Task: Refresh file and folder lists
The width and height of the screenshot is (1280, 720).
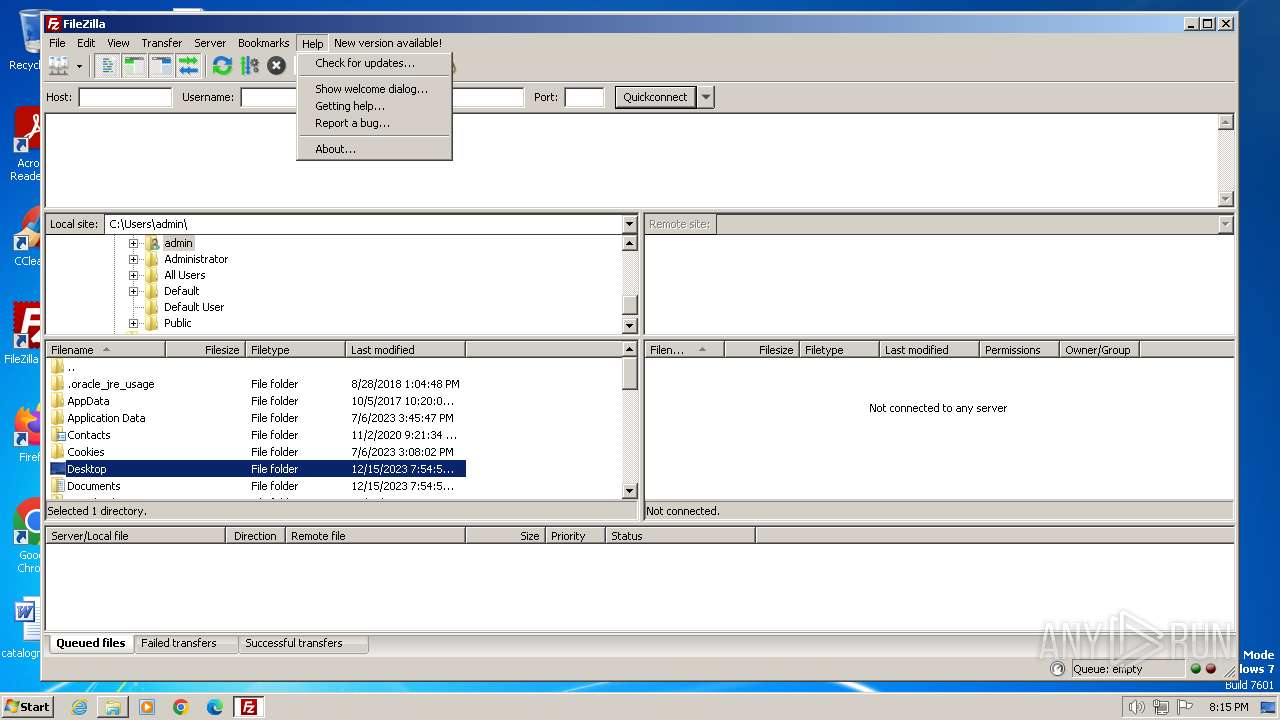Action: [222, 66]
